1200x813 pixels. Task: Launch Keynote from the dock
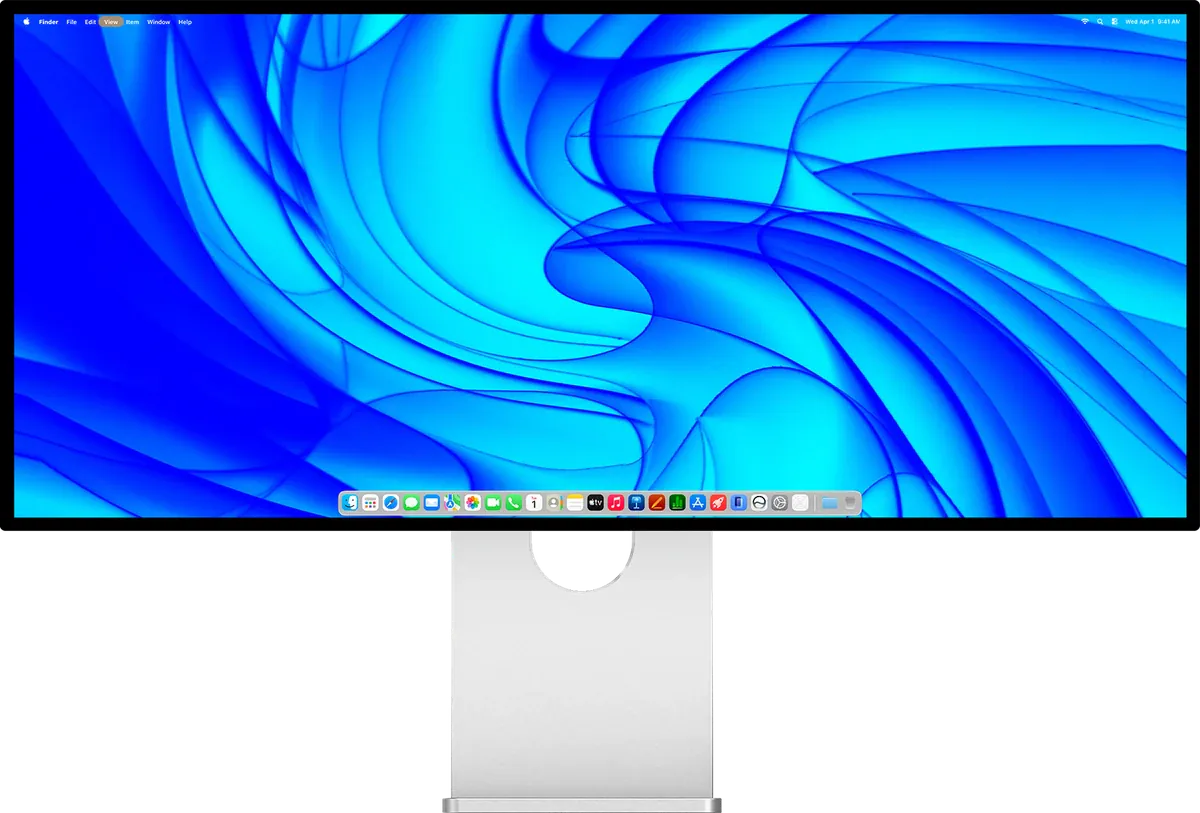(x=636, y=503)
